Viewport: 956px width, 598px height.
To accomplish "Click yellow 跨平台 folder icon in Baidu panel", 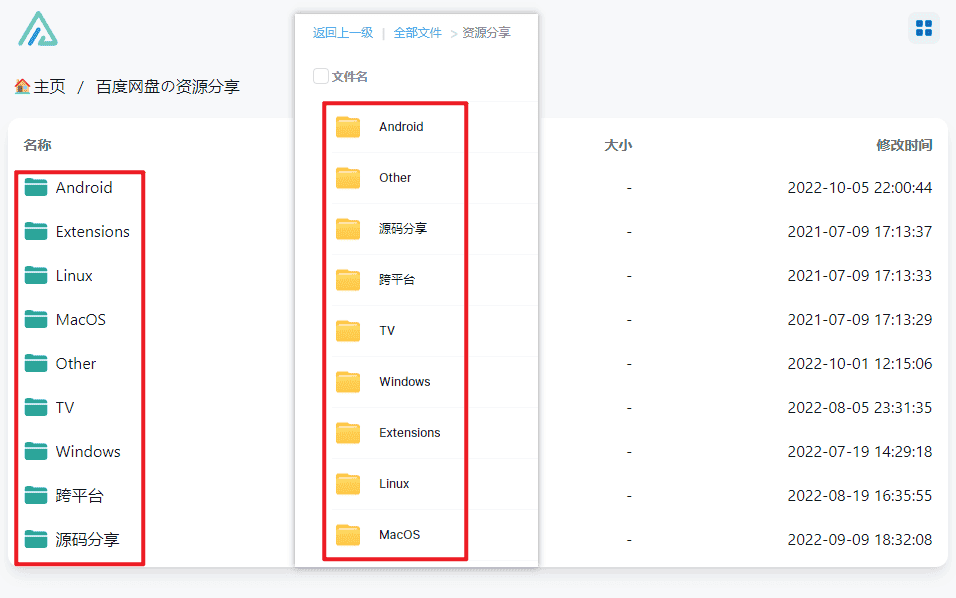I will (x=348, y=280).
